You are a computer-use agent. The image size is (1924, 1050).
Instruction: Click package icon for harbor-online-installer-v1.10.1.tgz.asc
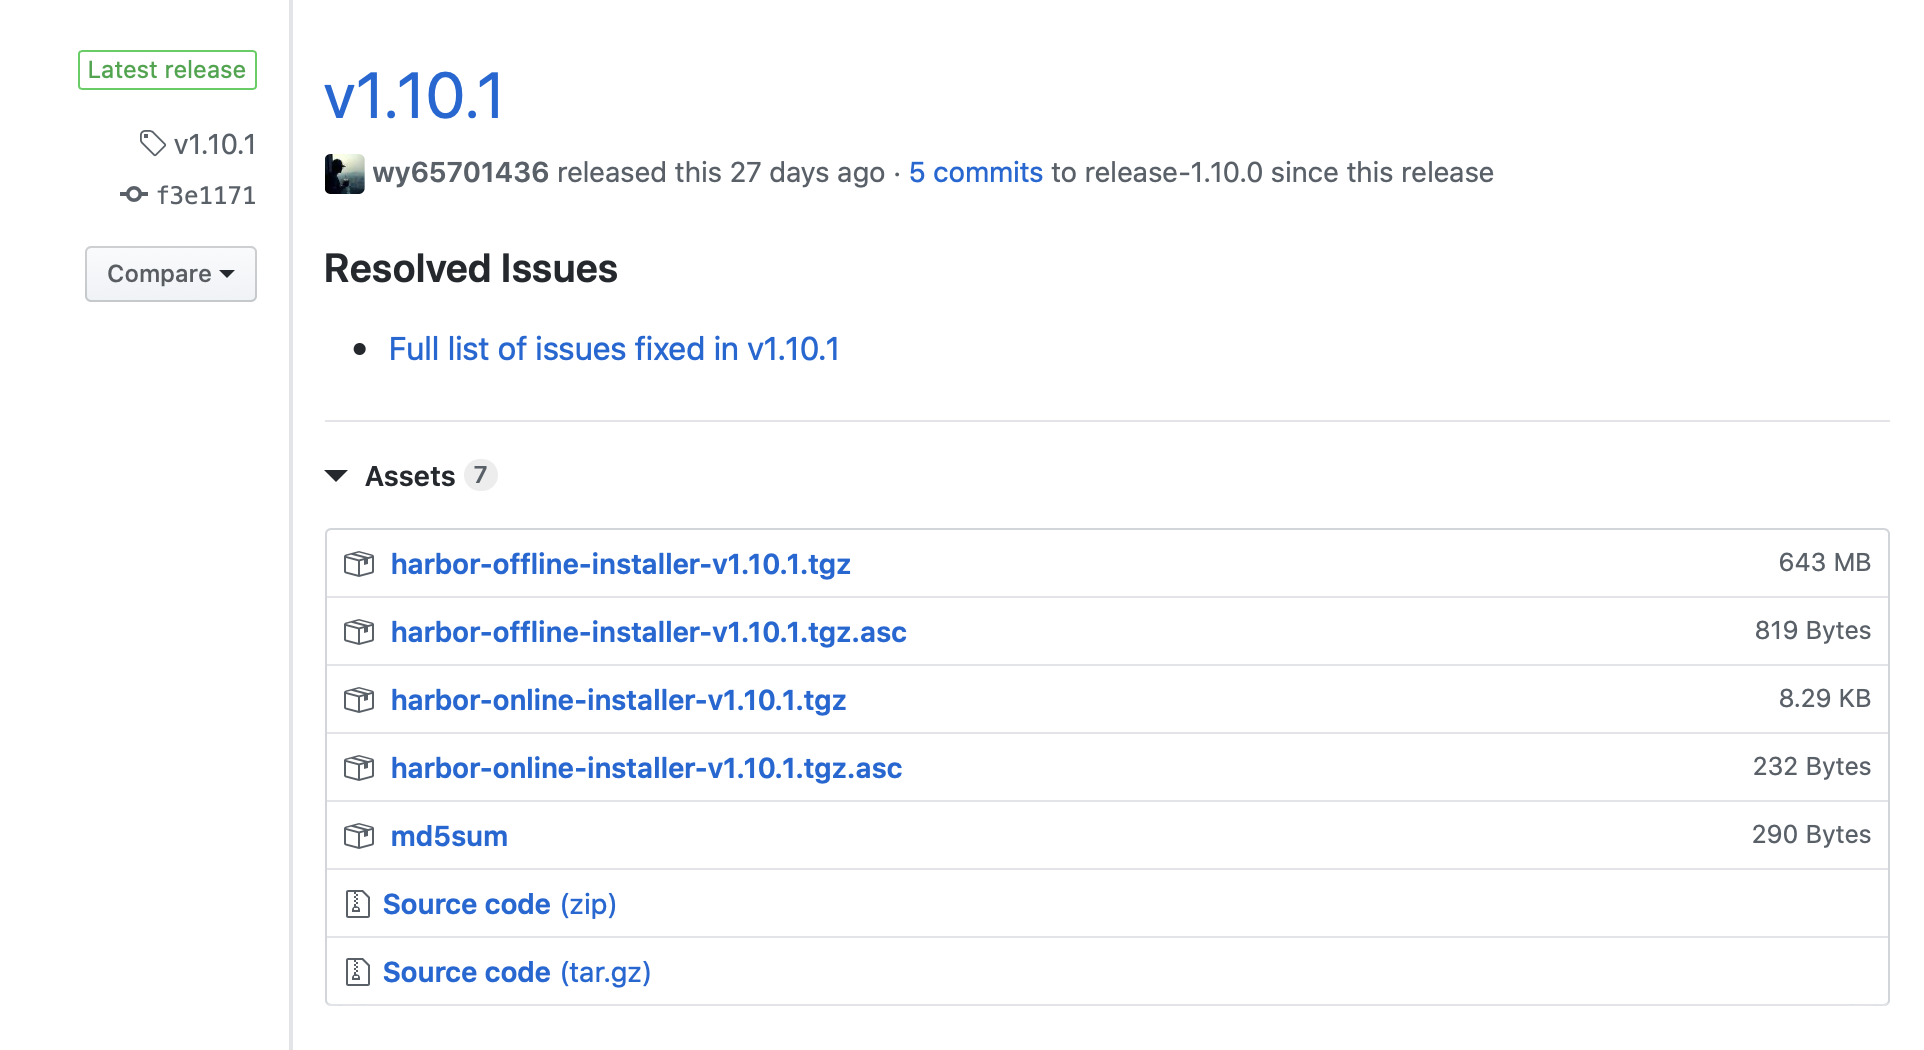click(359, 768)
